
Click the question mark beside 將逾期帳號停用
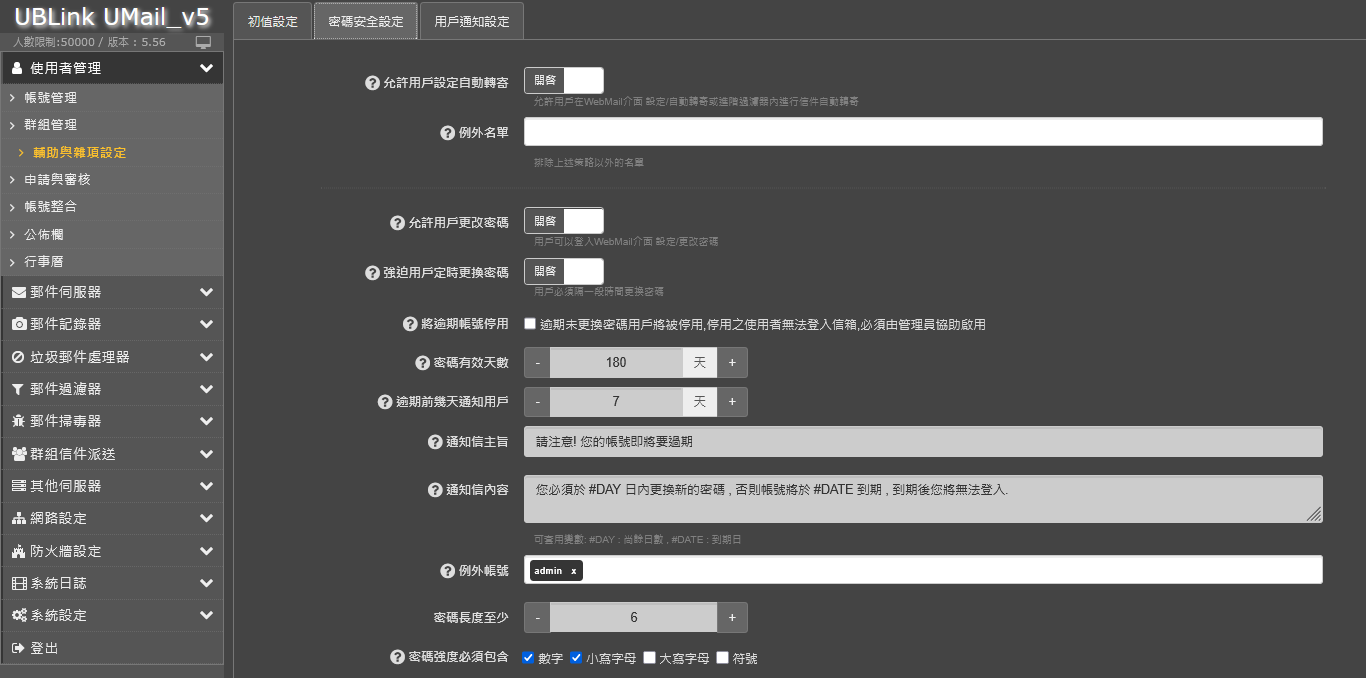[410, 324]
